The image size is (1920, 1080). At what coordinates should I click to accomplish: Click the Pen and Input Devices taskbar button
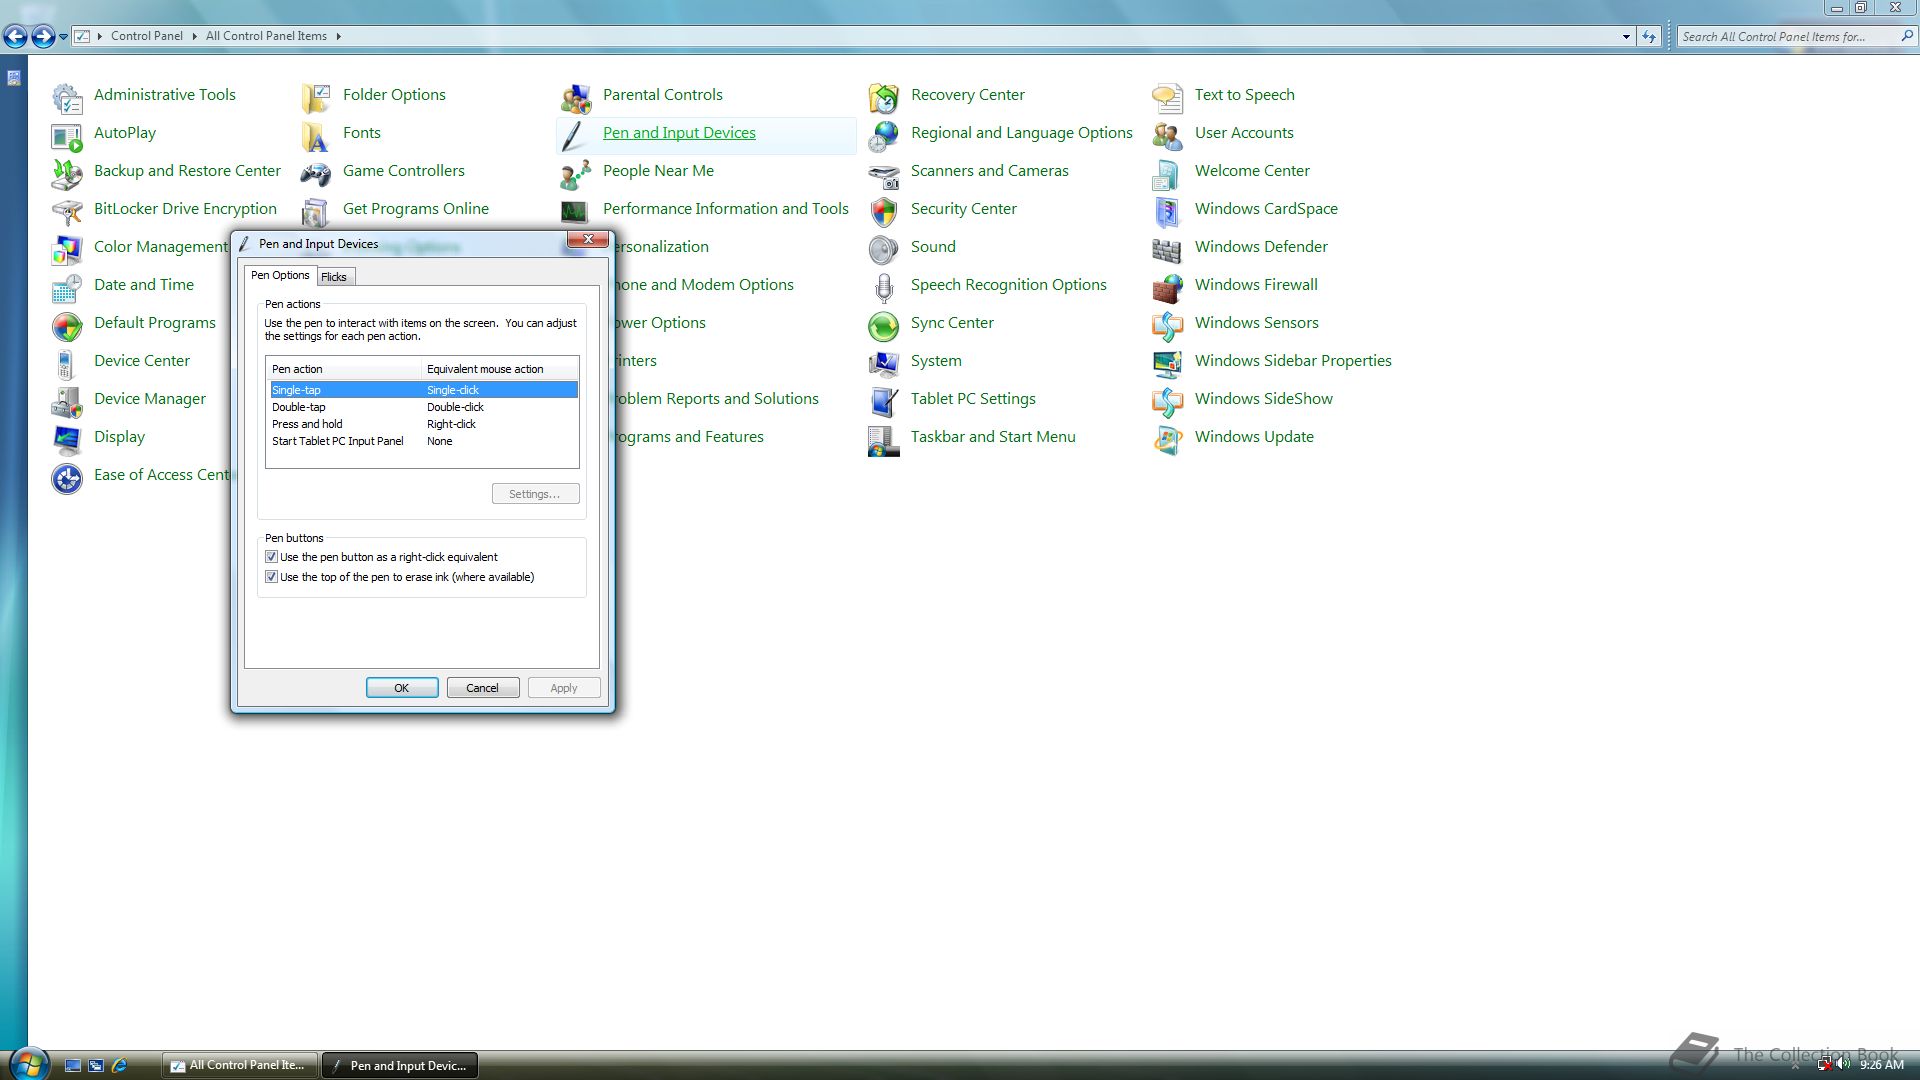point(399,1065)
